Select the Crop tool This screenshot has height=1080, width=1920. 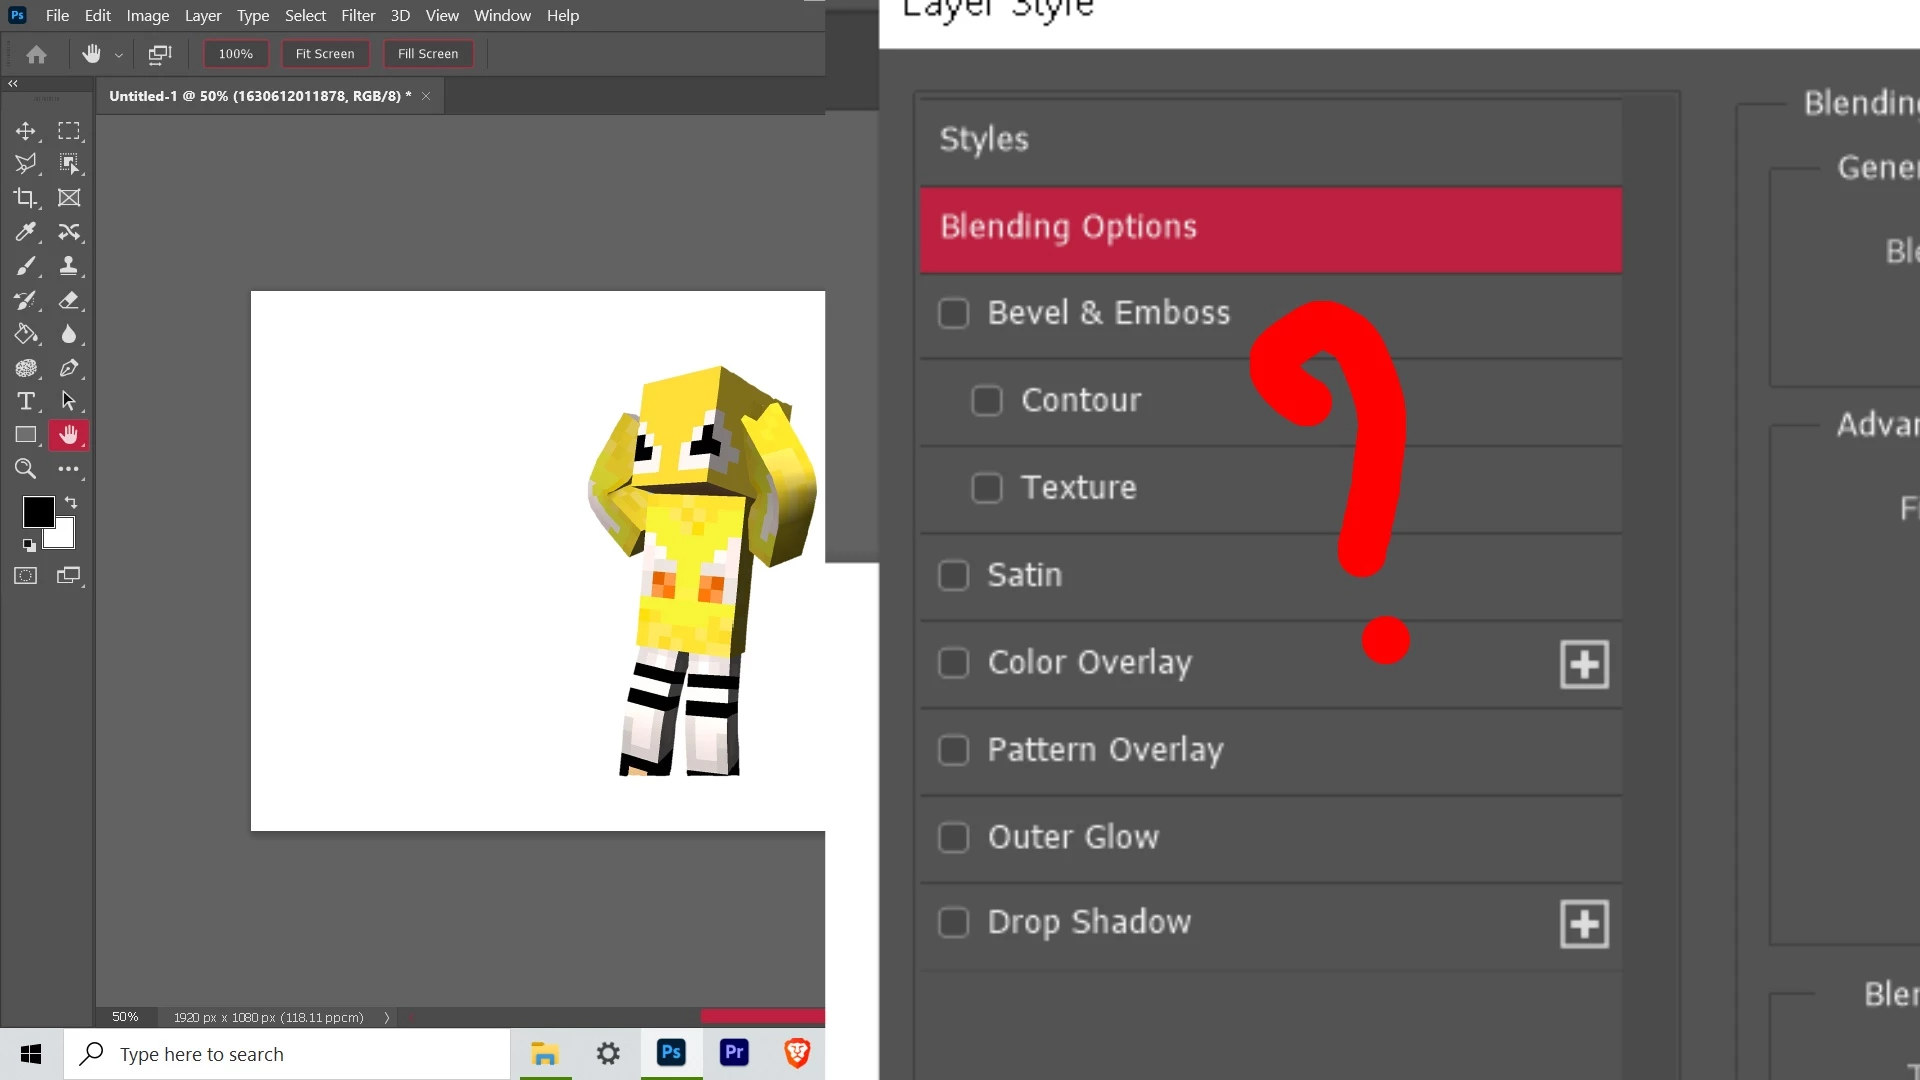[26, 198]
